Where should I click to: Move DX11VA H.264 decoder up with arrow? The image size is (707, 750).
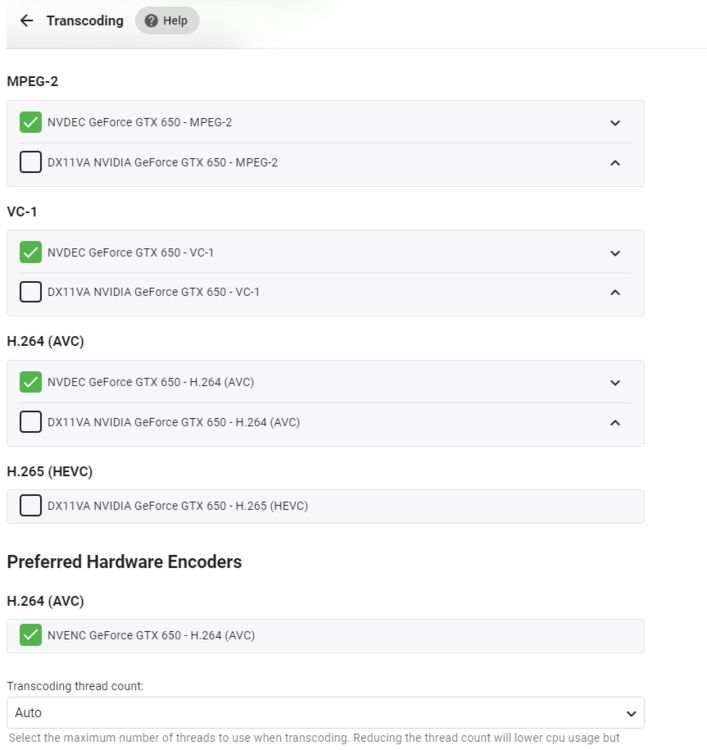click(x=615, y=423)
